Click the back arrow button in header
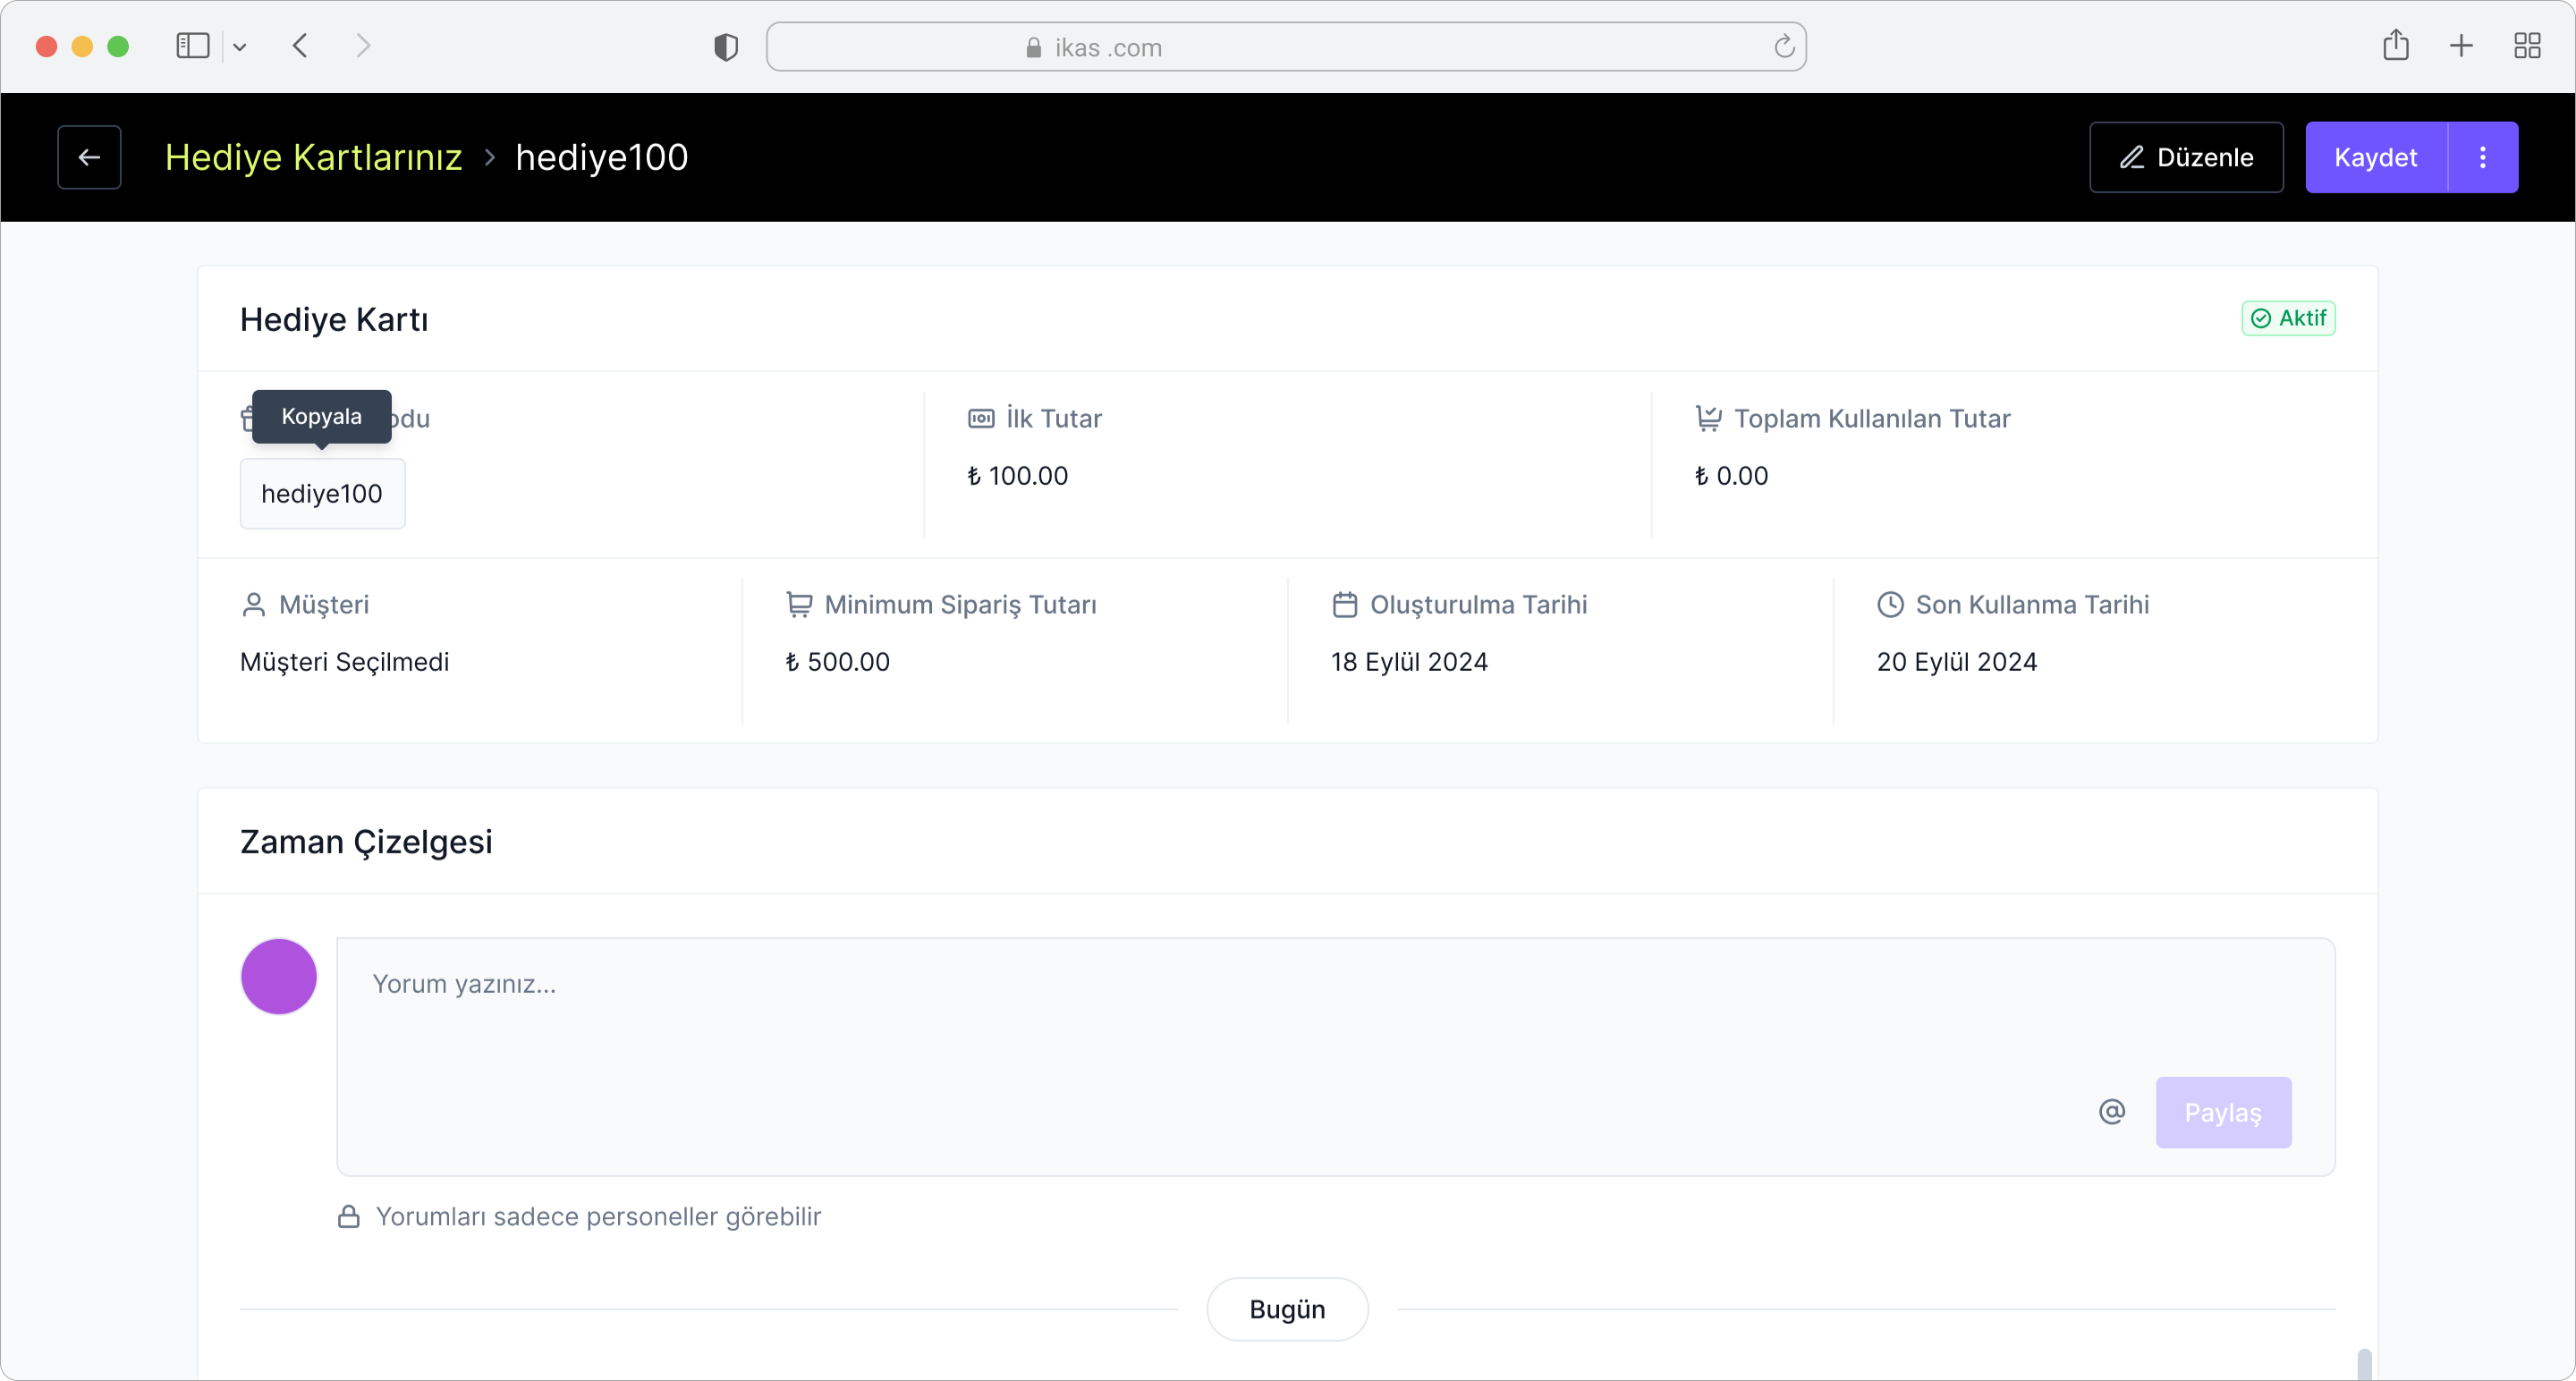Screen dimensions: 2576x1381 (89, 157)
